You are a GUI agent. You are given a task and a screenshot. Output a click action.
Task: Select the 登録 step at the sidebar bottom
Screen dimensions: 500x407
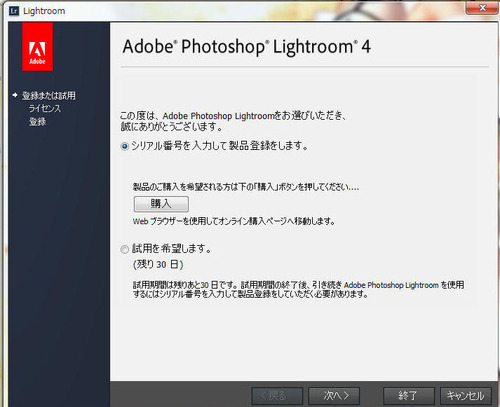pos(37,122)
